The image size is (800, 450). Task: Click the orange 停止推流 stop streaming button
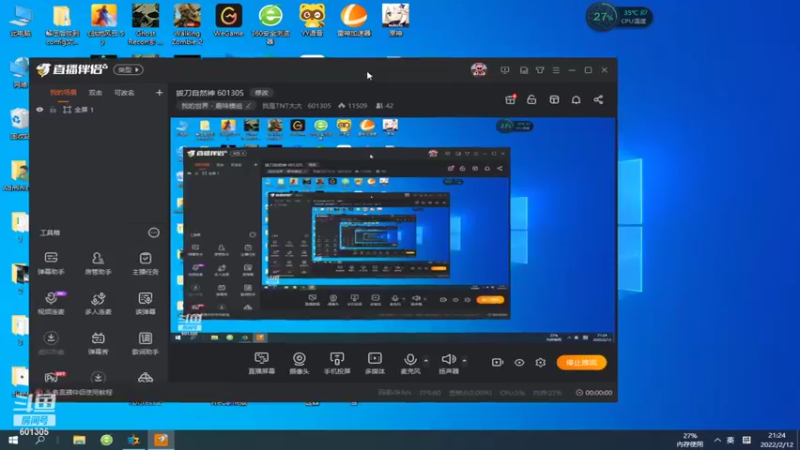(582, 362)
